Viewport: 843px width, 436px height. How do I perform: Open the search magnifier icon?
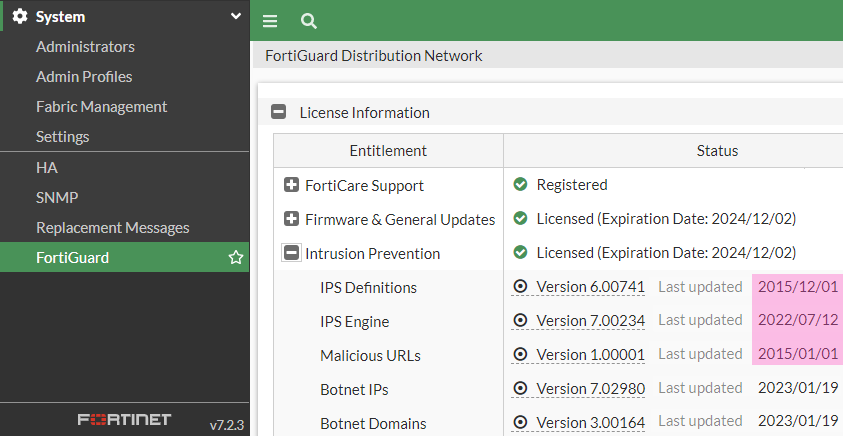[x=308, y=21]
